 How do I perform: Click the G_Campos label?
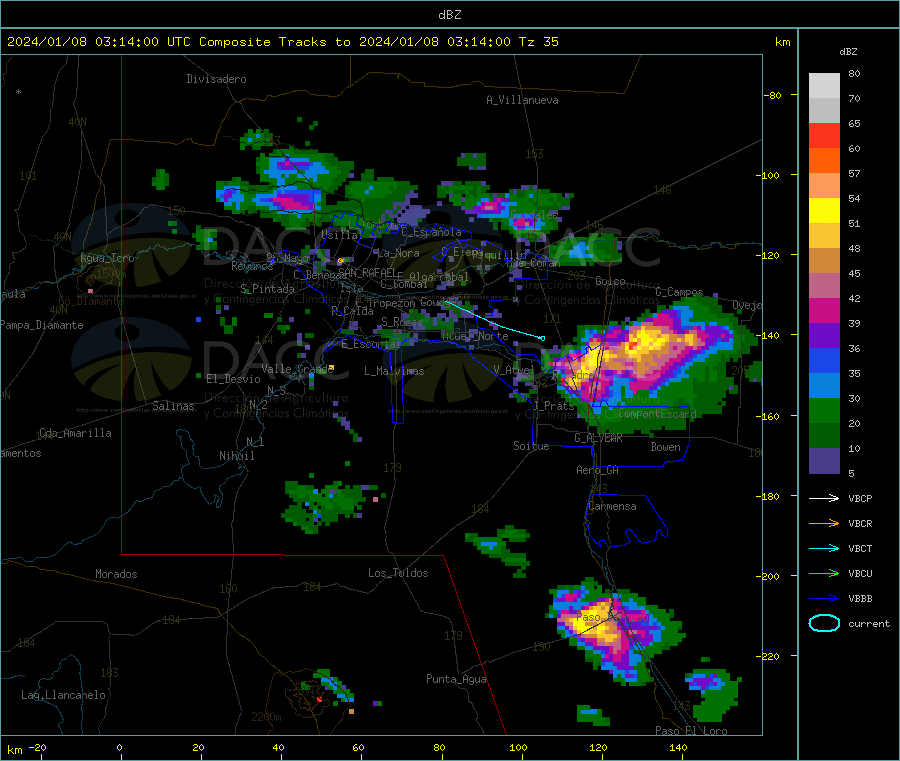click(679, 292)
